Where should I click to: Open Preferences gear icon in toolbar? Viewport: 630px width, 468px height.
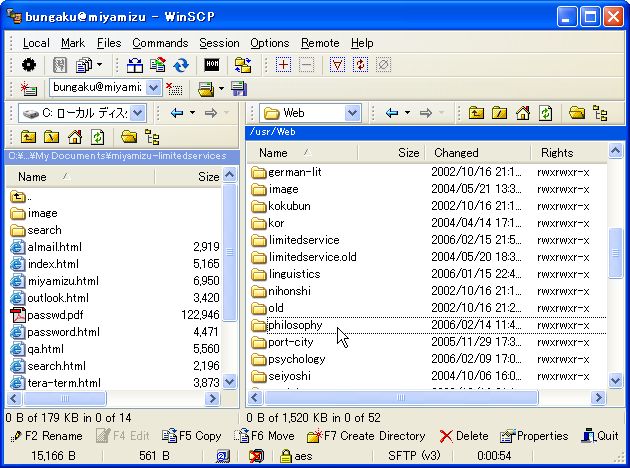coord(29,65)
